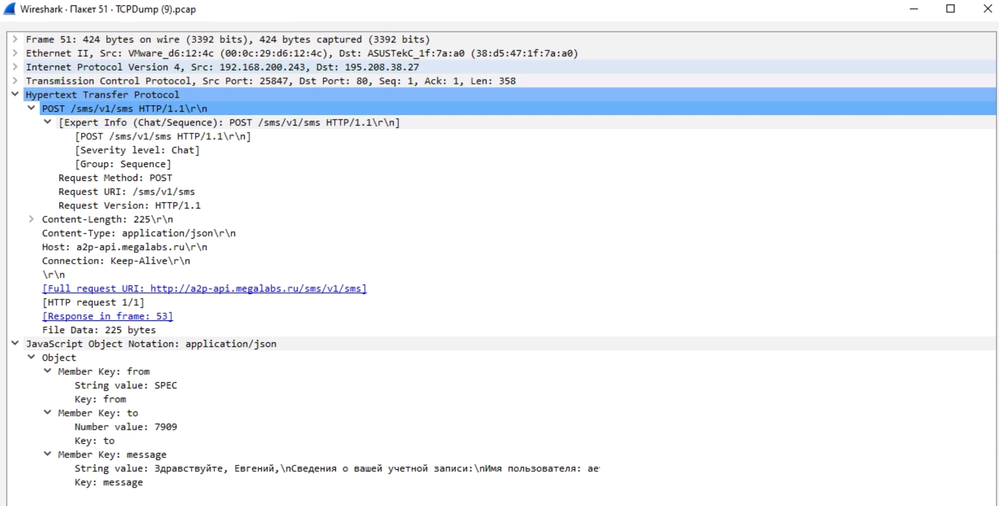Collapse the POST /sms/v1/sms HTTP/1.1 node
Viewport: 999px width, 506px height.
point(31,108)
